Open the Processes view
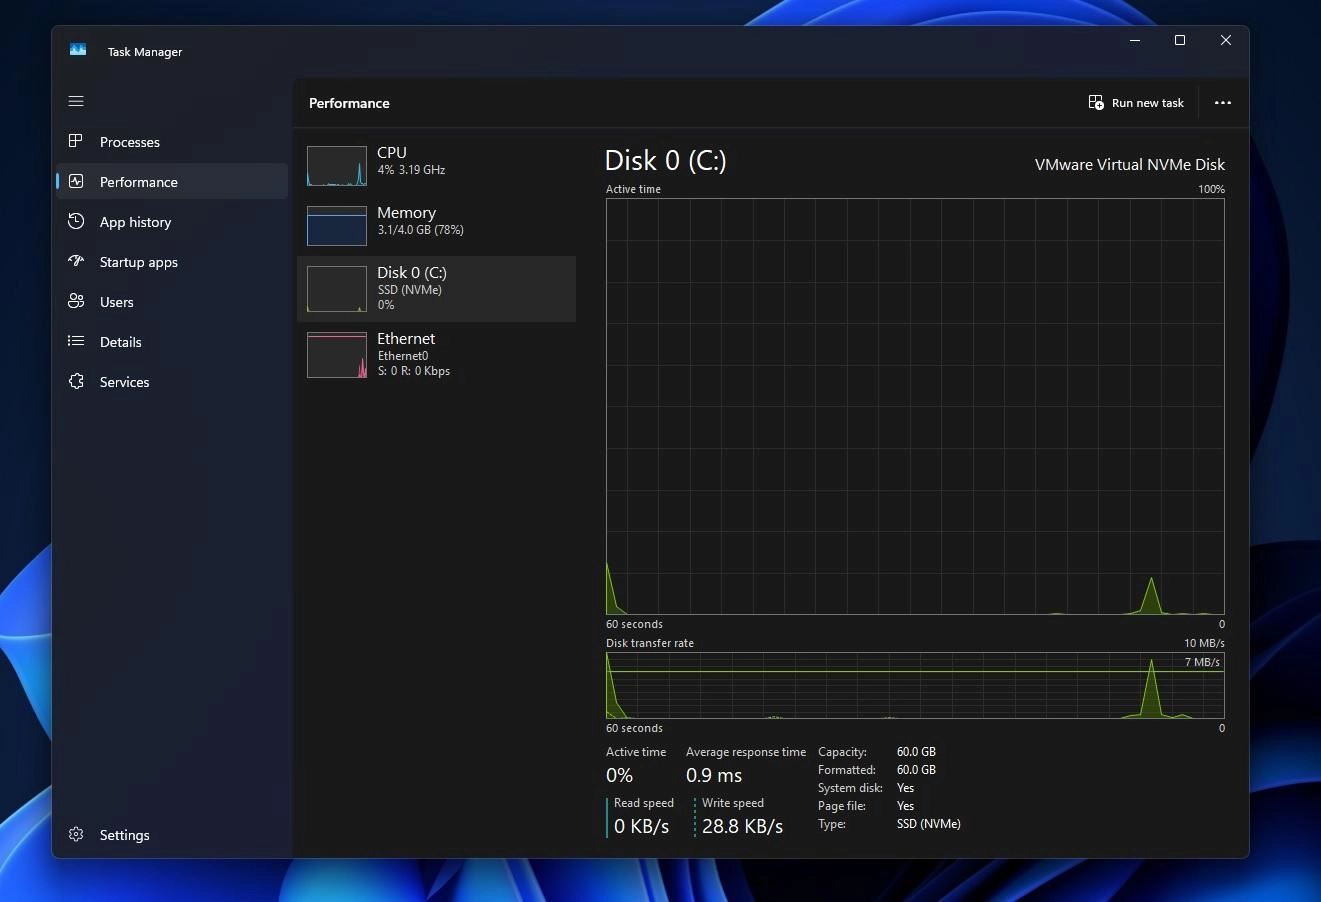Image resolution: width=1321 pixels, height=902 pixels. click(128, 141)
